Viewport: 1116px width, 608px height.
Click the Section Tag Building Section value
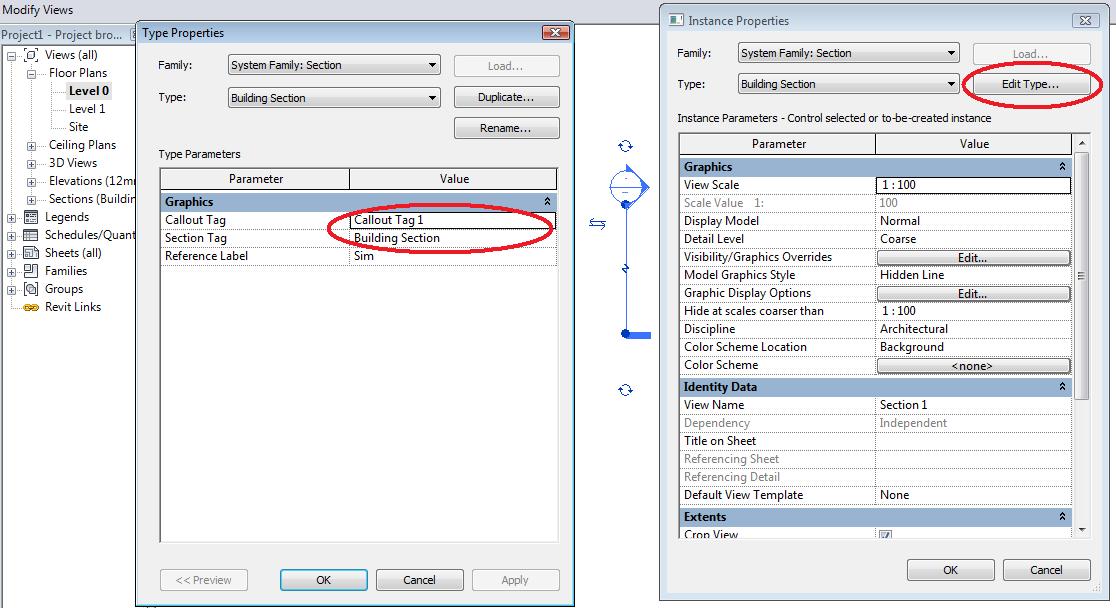coord(453,238)
